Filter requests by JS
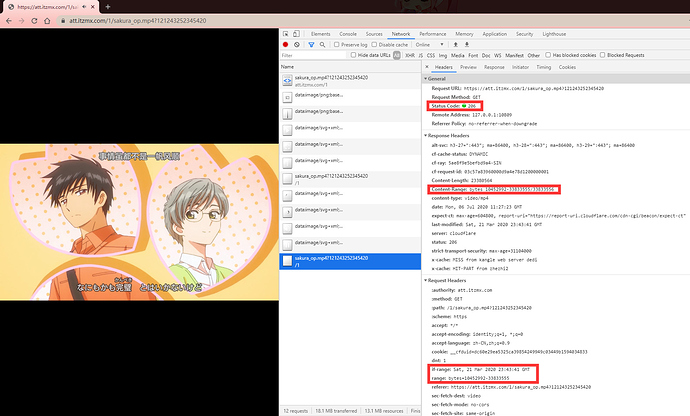Image resolution: width=690 pixels, height=416 pixels. [x=421, y=55]
